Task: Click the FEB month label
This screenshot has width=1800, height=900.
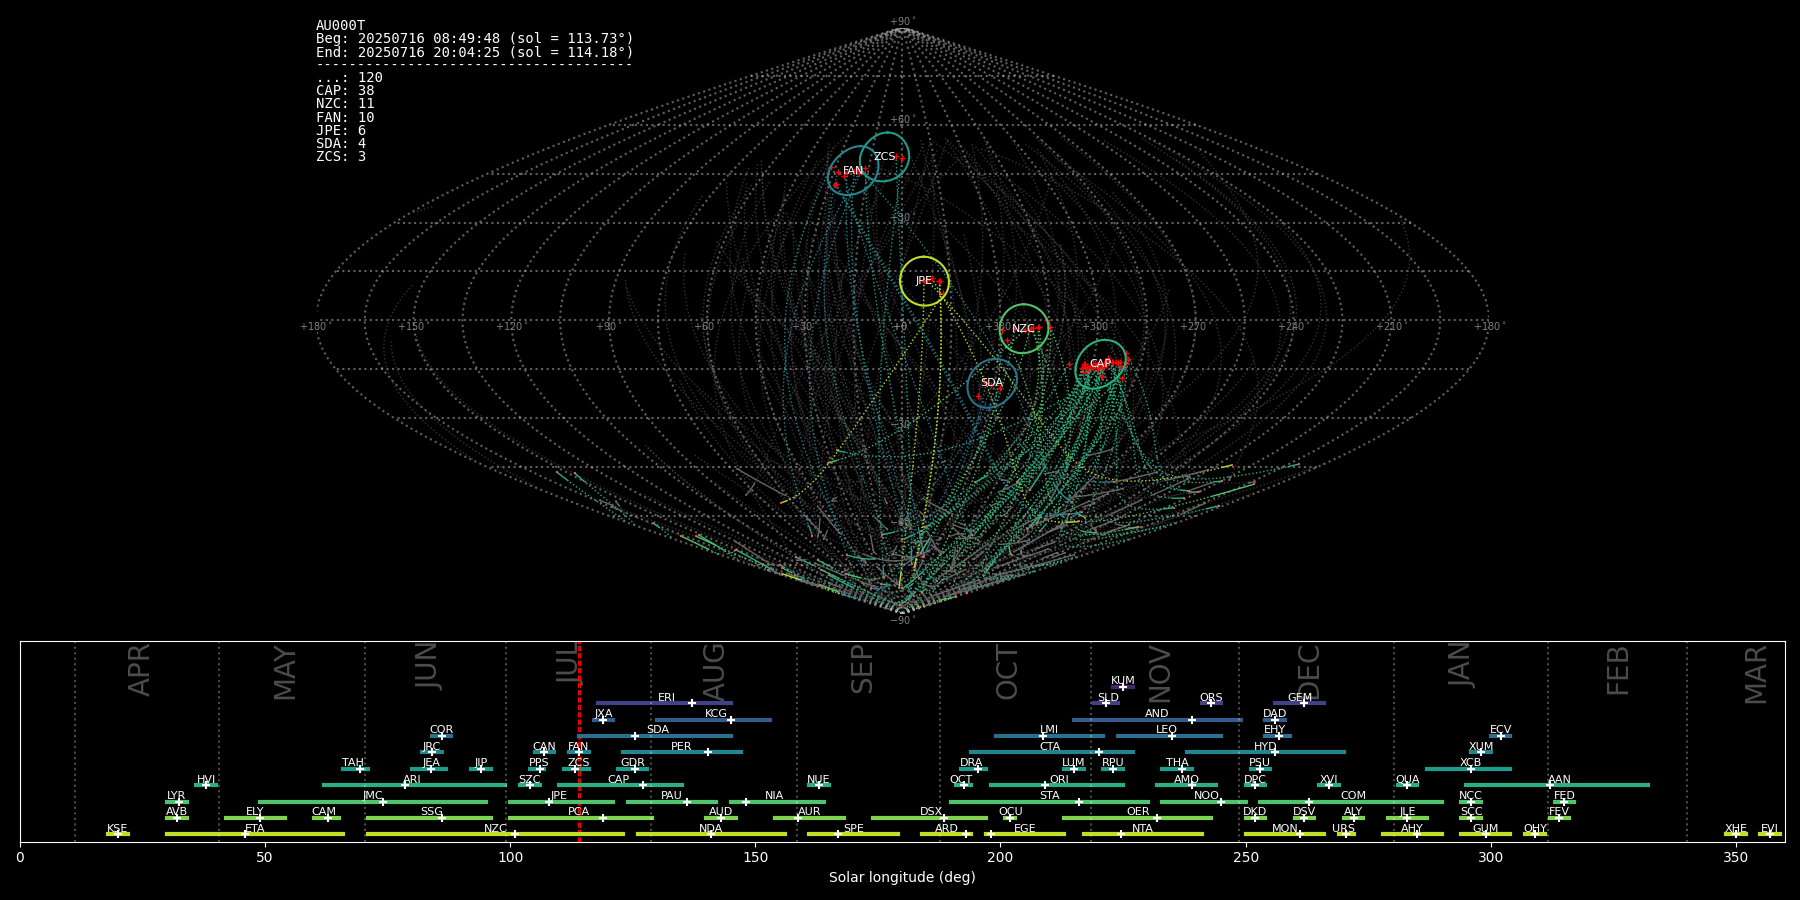Action: [1618, 670]
